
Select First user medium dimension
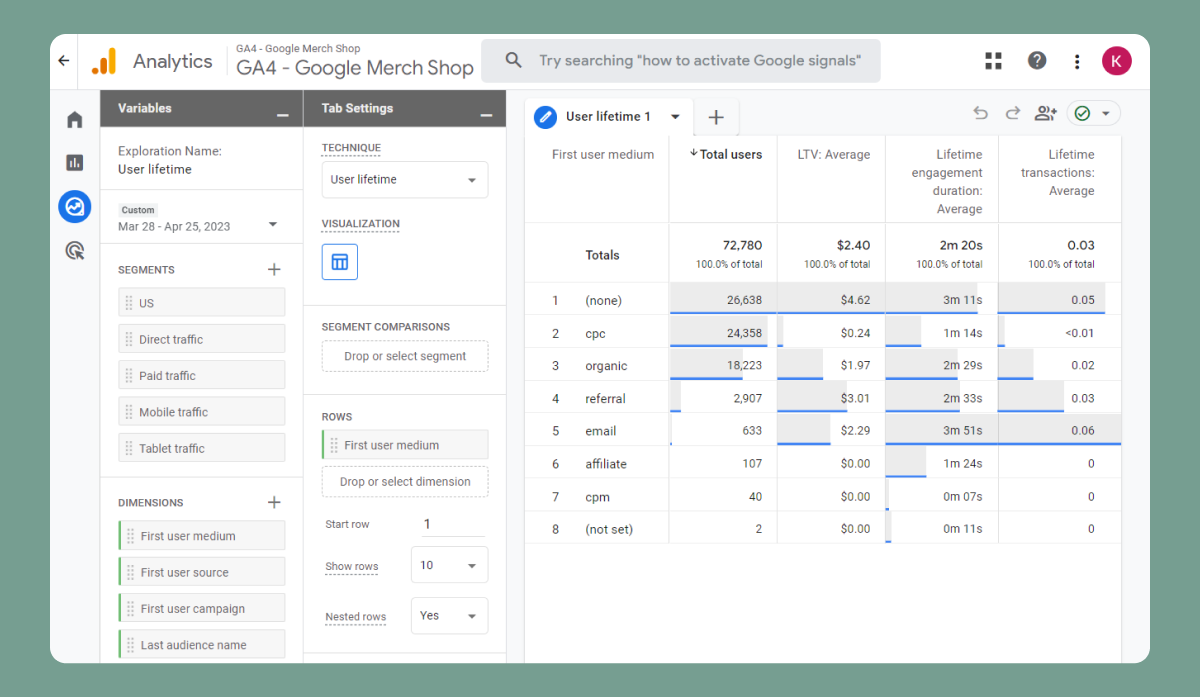pos(202,536)
